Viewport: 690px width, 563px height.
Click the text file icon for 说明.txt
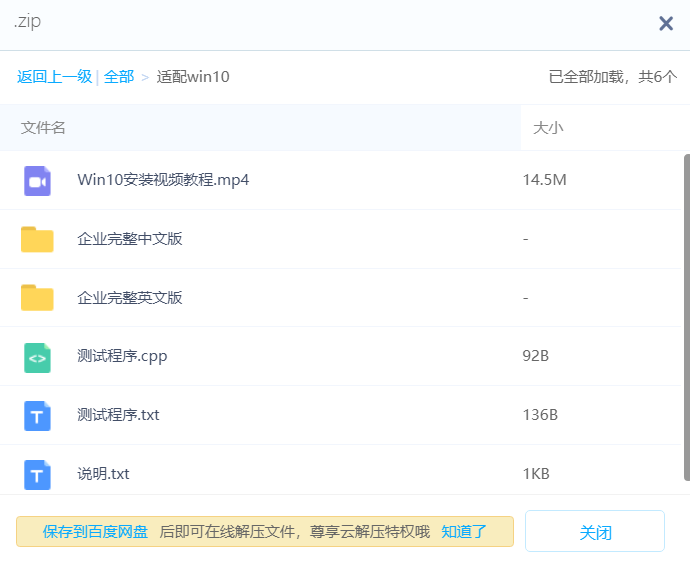click(x=37, y=475)
